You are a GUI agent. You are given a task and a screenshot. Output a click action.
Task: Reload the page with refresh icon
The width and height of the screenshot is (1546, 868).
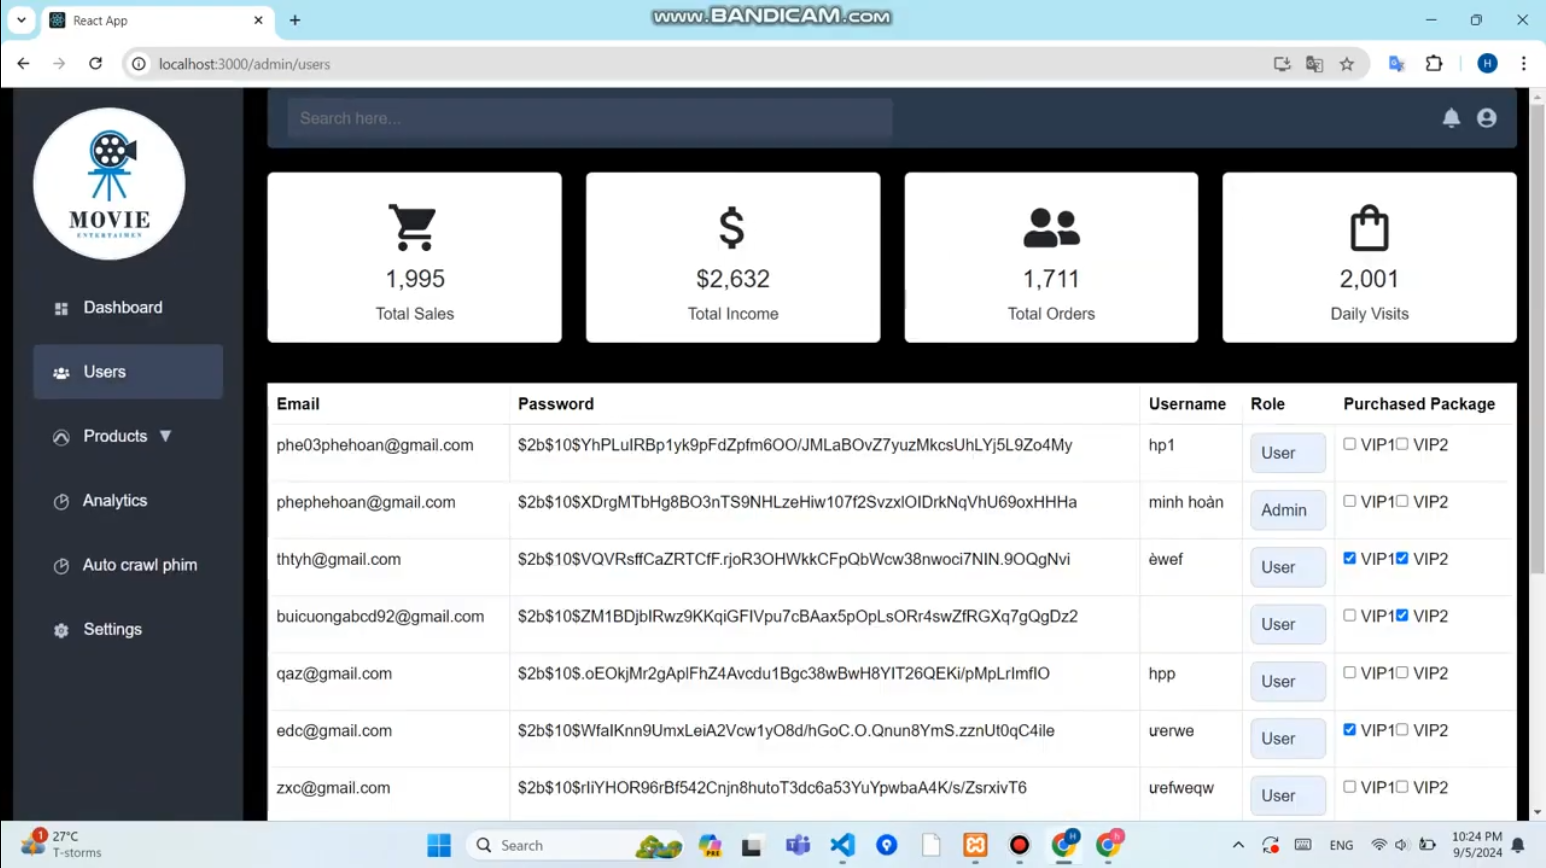pos(95,63)
